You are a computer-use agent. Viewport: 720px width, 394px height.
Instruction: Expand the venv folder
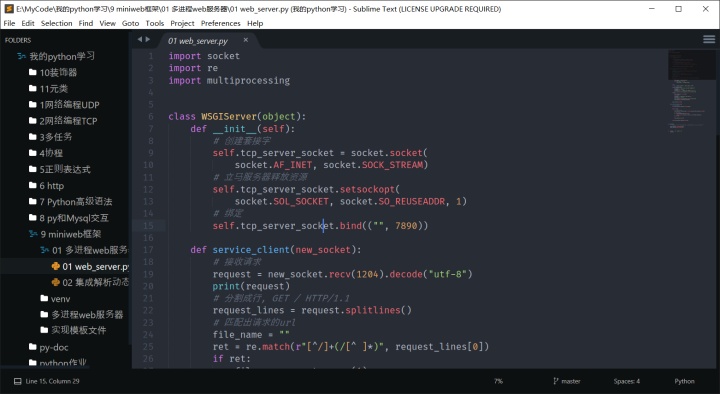[x=55, y=299]
